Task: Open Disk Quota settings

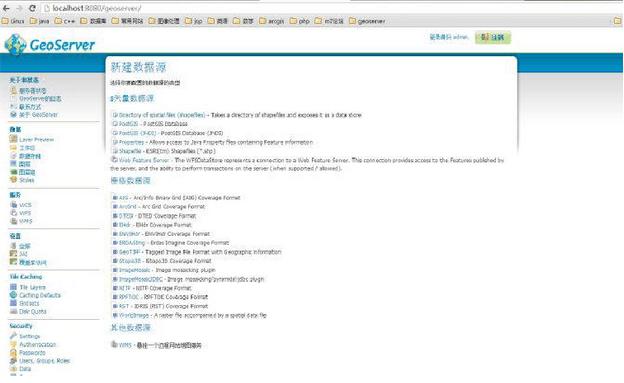Action: [x=33, y=311]
